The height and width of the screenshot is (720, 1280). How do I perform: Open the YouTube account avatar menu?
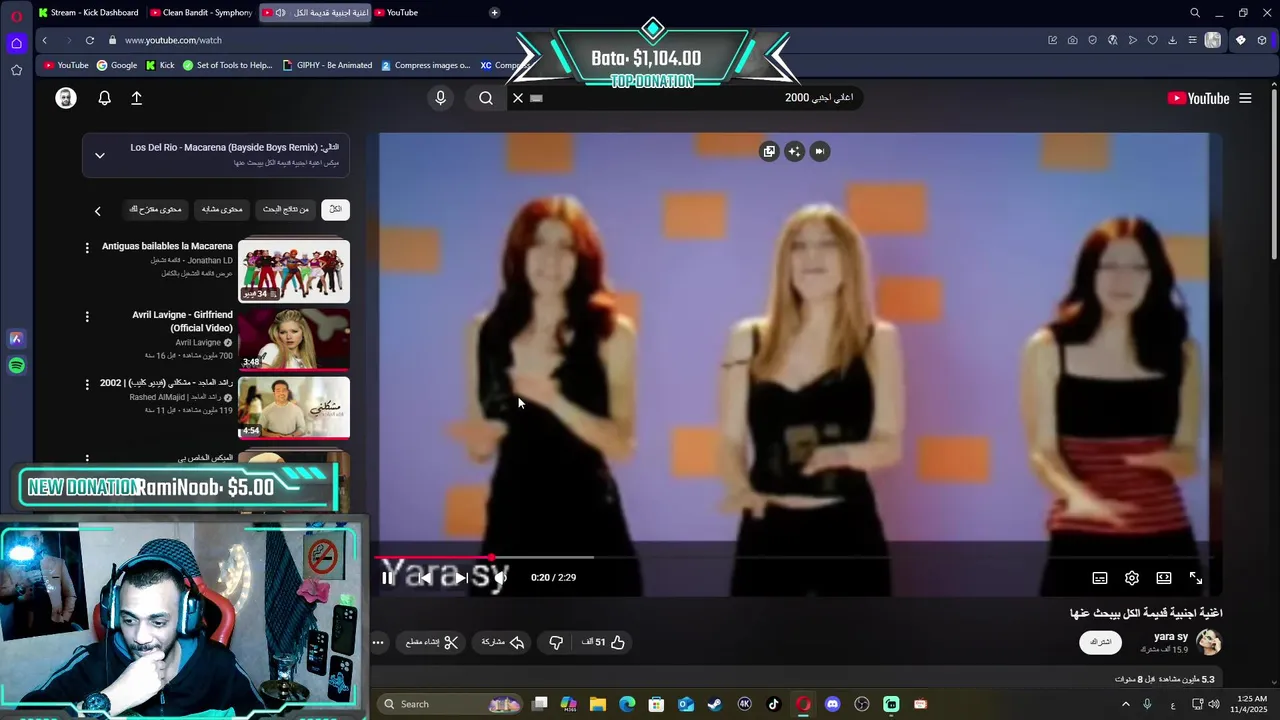[x=66, y=98]
